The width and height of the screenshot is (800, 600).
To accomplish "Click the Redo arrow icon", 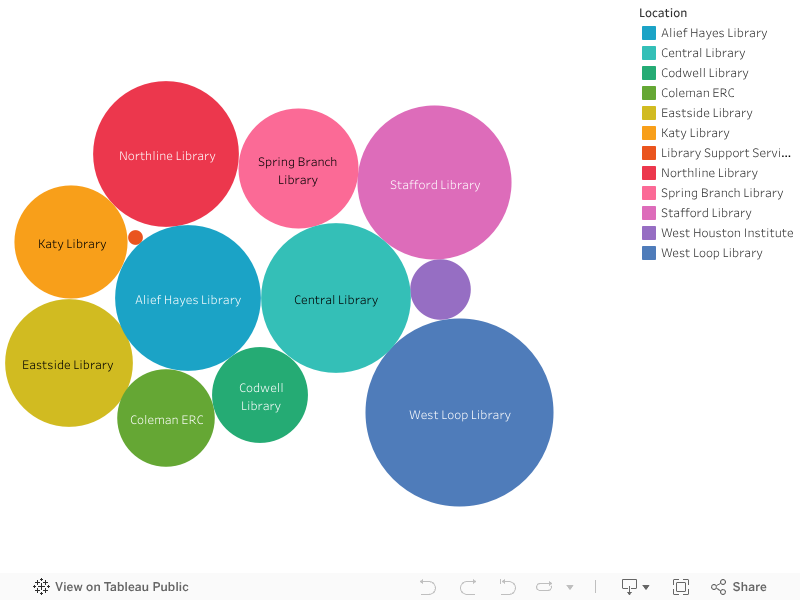I will coord(467,587).
